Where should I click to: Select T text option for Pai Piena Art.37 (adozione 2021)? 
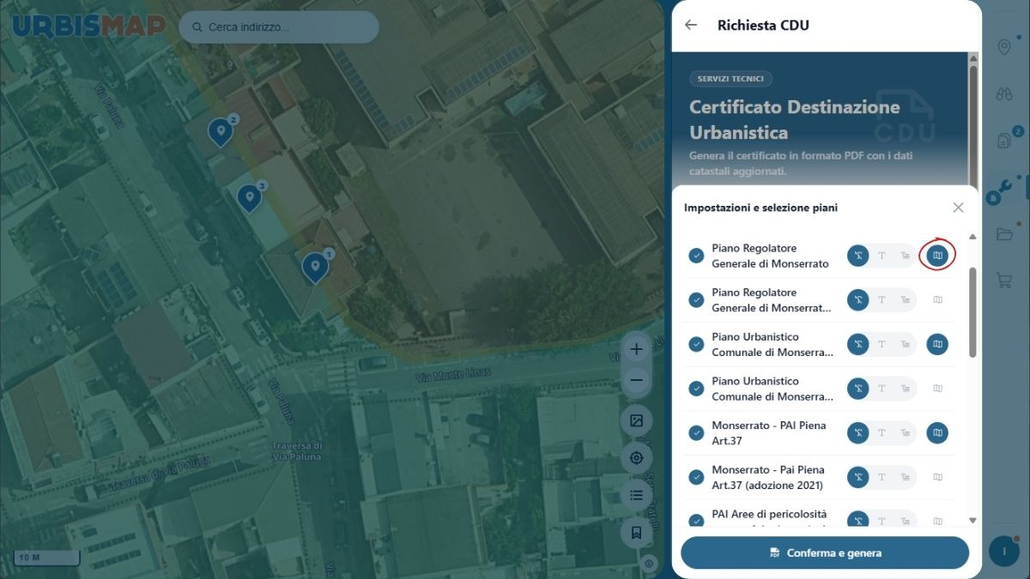(x=882, y=477)
